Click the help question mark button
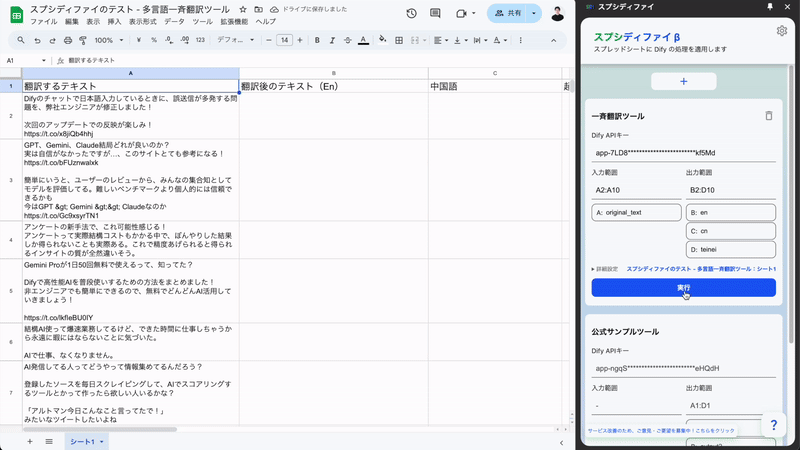The image size is (800, 450). (x=773, y=426)
